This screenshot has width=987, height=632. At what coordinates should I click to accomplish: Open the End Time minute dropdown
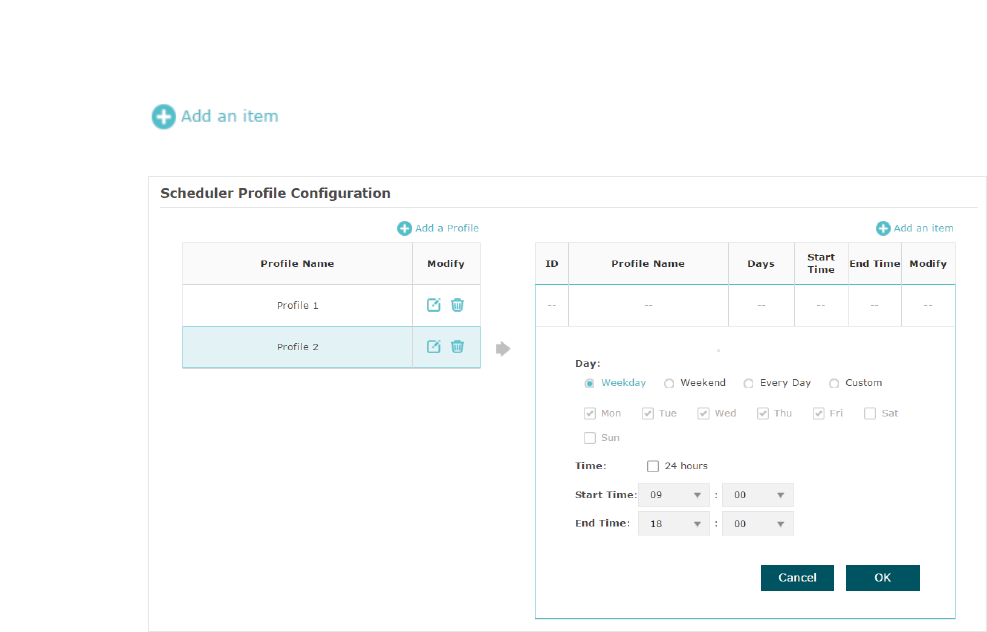758,524
